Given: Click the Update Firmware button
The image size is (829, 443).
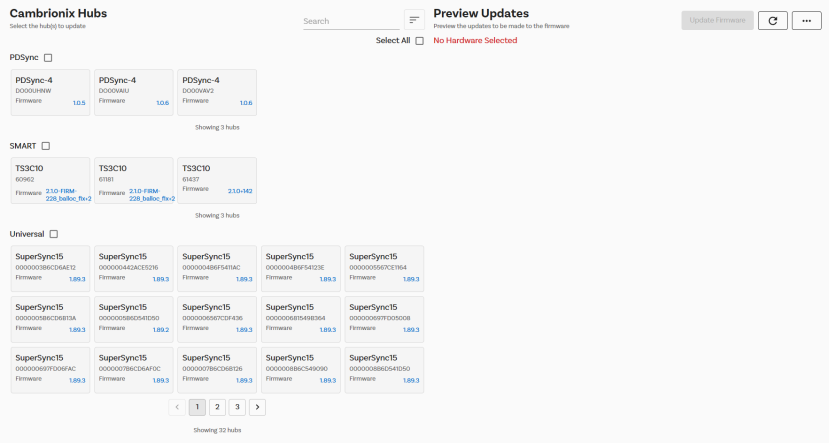Looking at the screenshot, I should [717, 21].
